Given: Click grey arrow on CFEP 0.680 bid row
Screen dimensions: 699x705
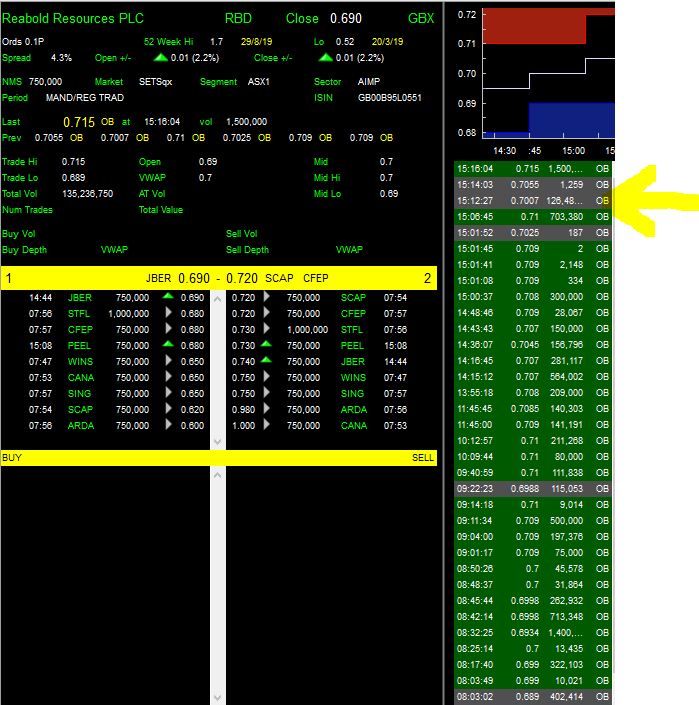Looking at the screenshot, I should pyautogui.click(x=169, y=329).
